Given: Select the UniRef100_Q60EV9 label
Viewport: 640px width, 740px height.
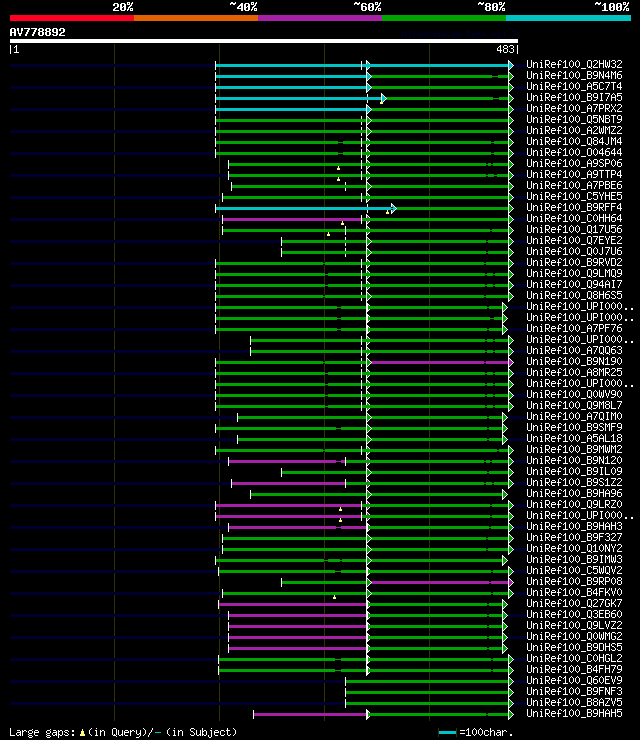Looking at the screenshot, I should pyautogui.click(x=574, y=681).
